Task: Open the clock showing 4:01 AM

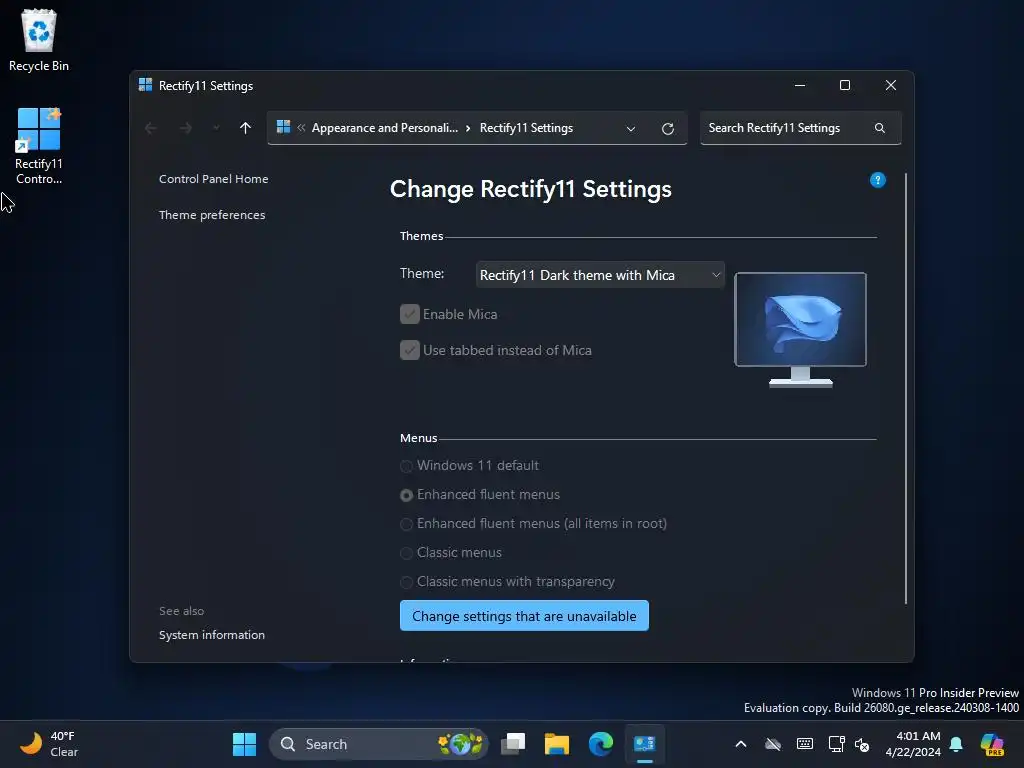Action: coord(912,744)
